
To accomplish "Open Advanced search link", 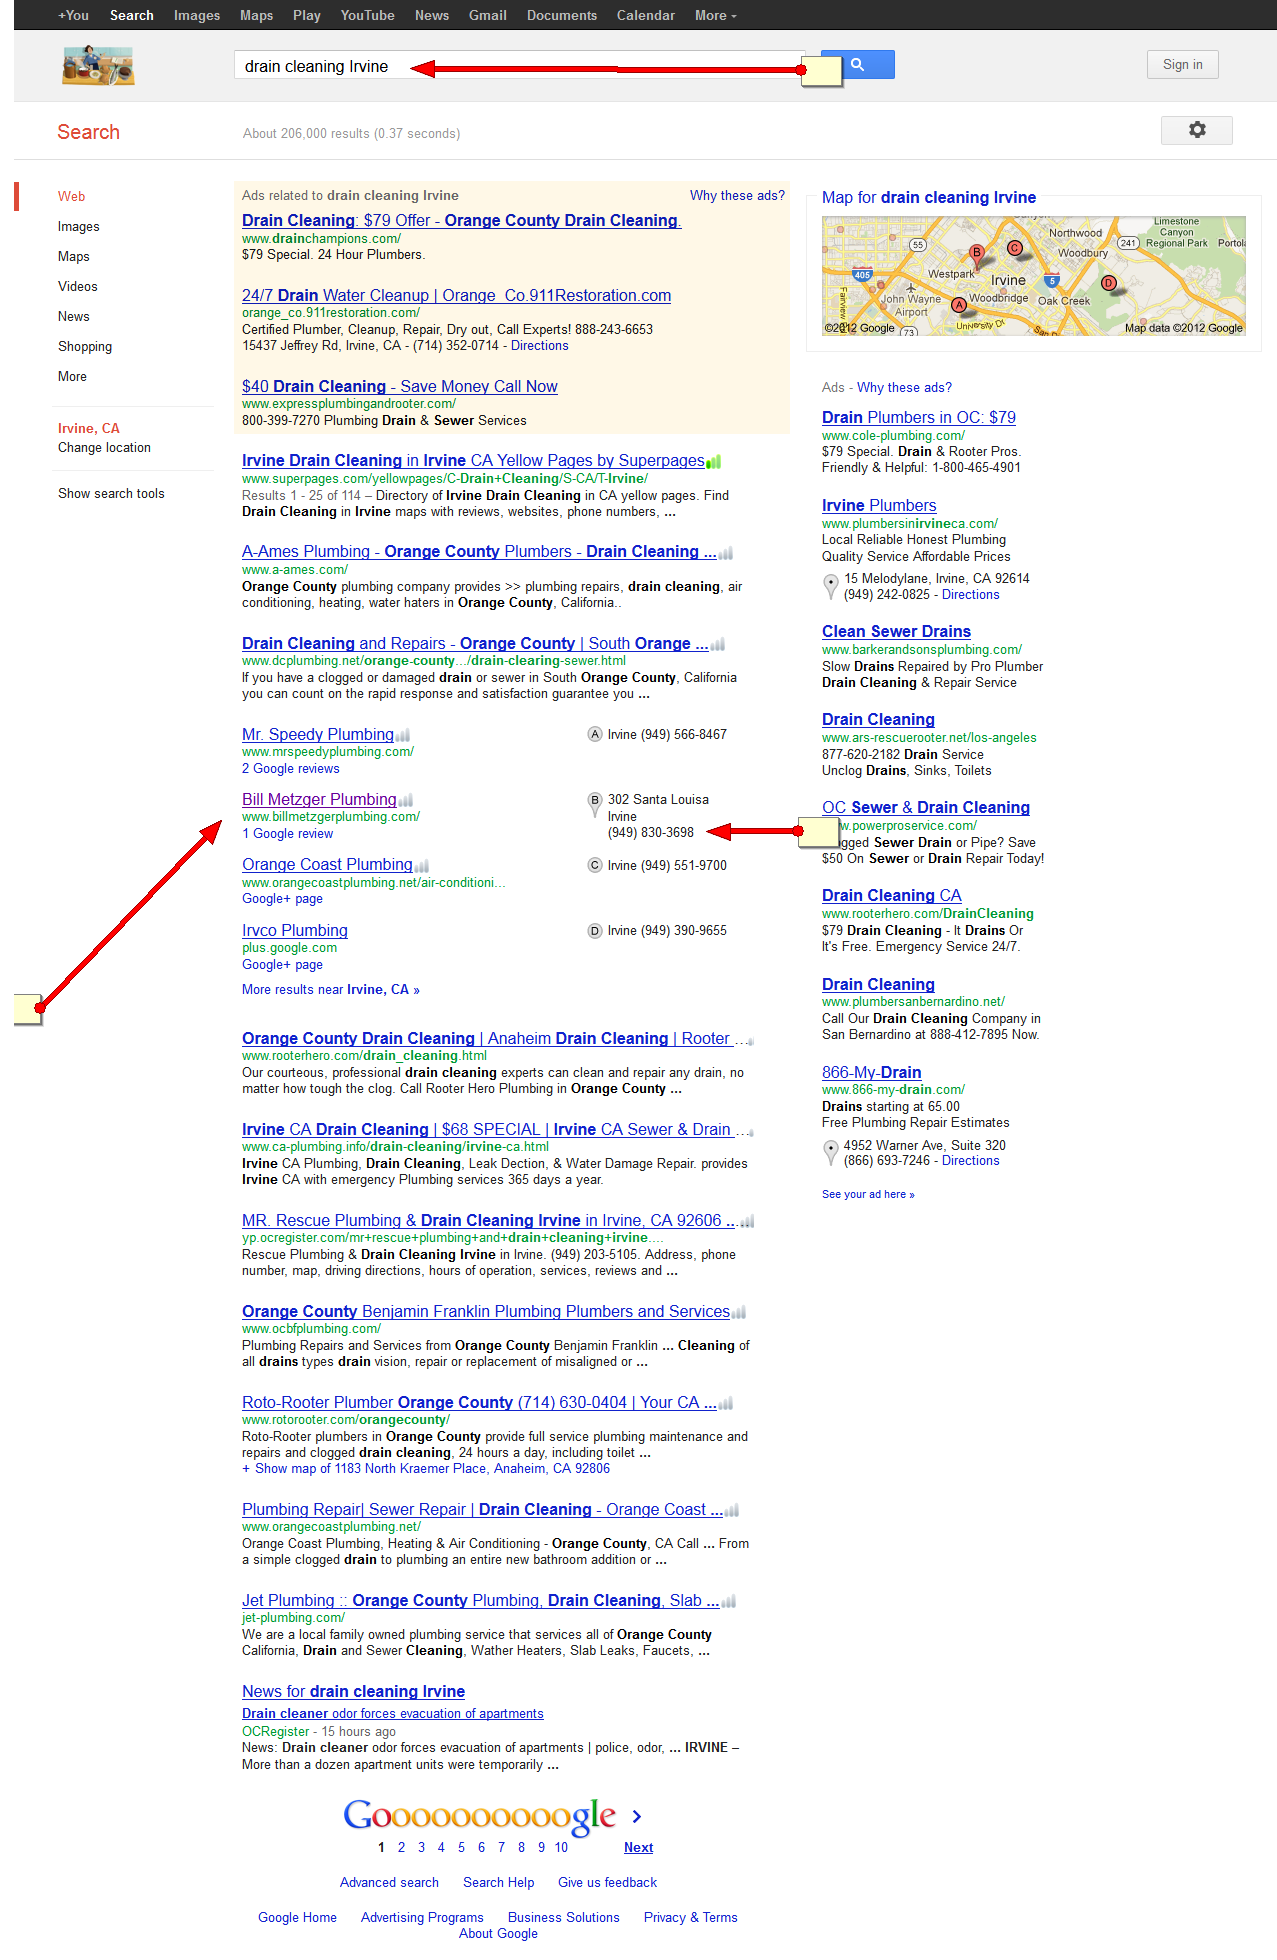I will (x=389, y=1883).
